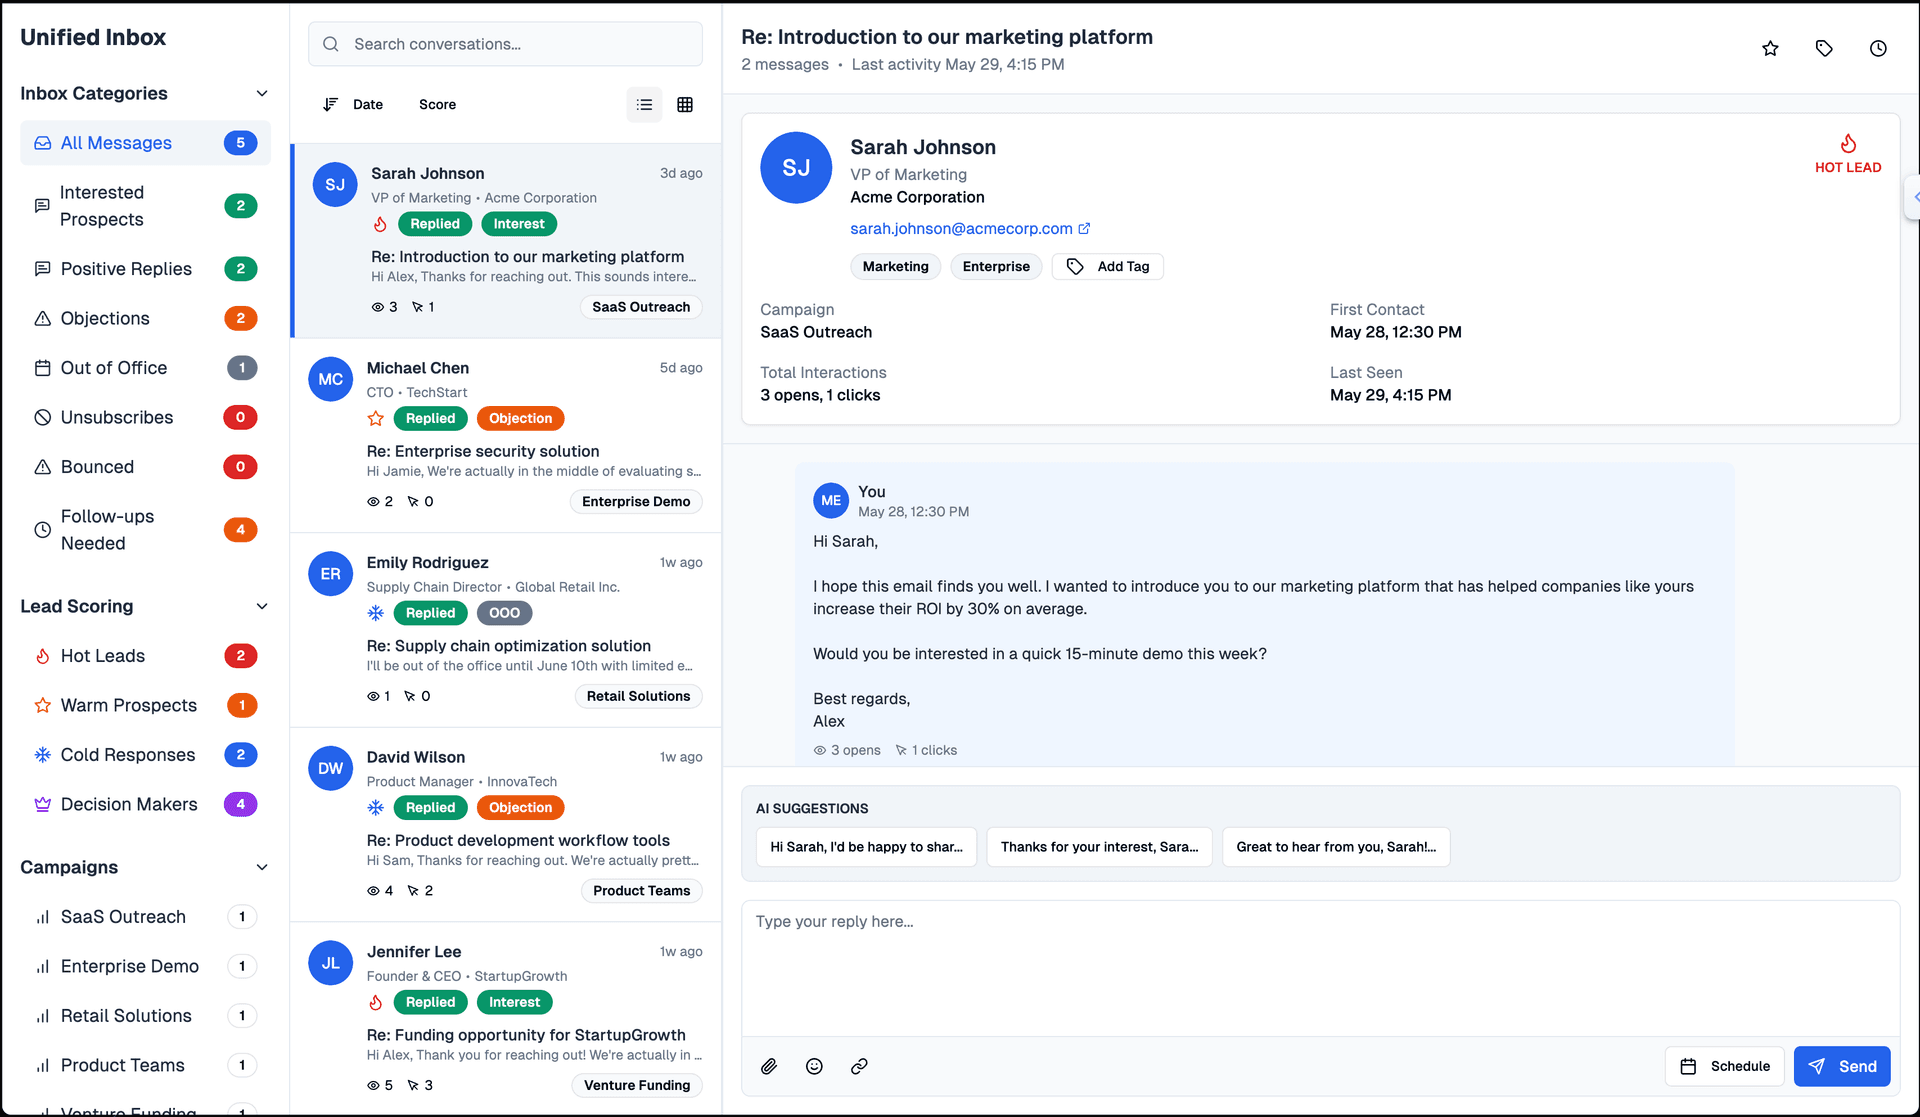Attach a file with the paperclip icon
The height and width of the screenshot is (1117, 1920).
tap(769, 1066)
